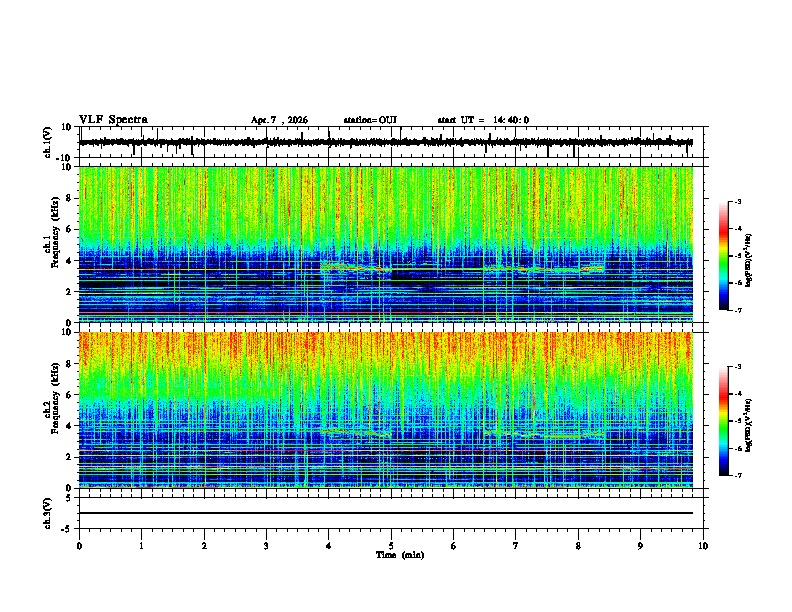Screen dimensions: 792x612
Task: Click time axis tick label "4"
Action: tap(329, 546)
